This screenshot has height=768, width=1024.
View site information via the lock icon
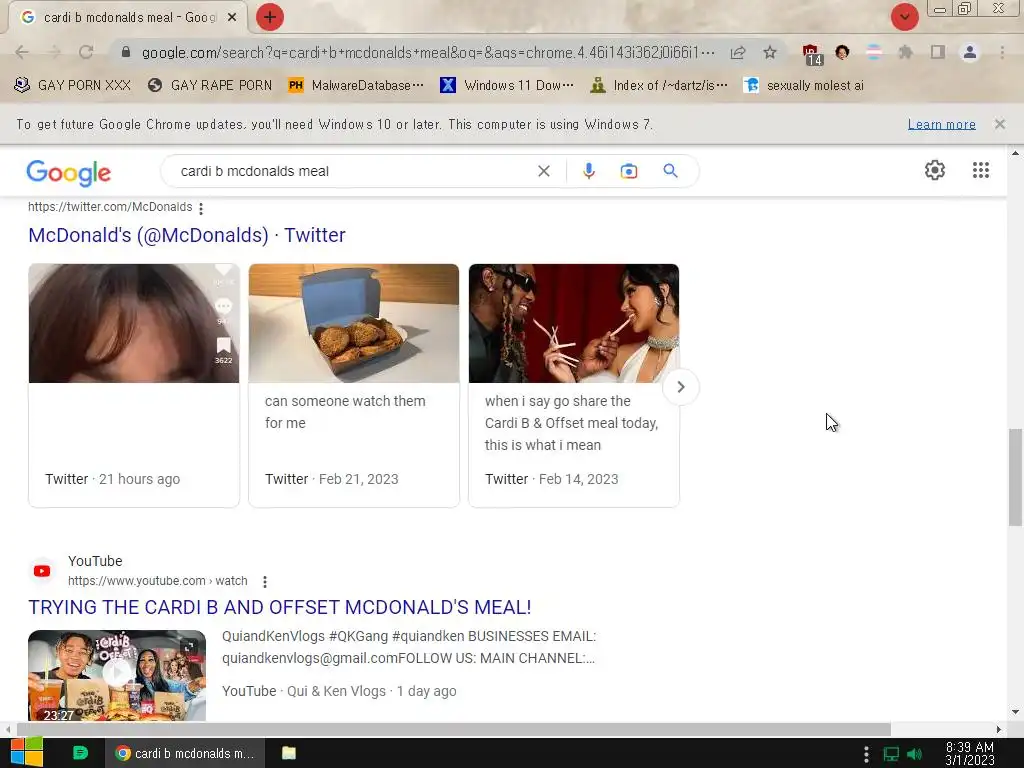126,52
